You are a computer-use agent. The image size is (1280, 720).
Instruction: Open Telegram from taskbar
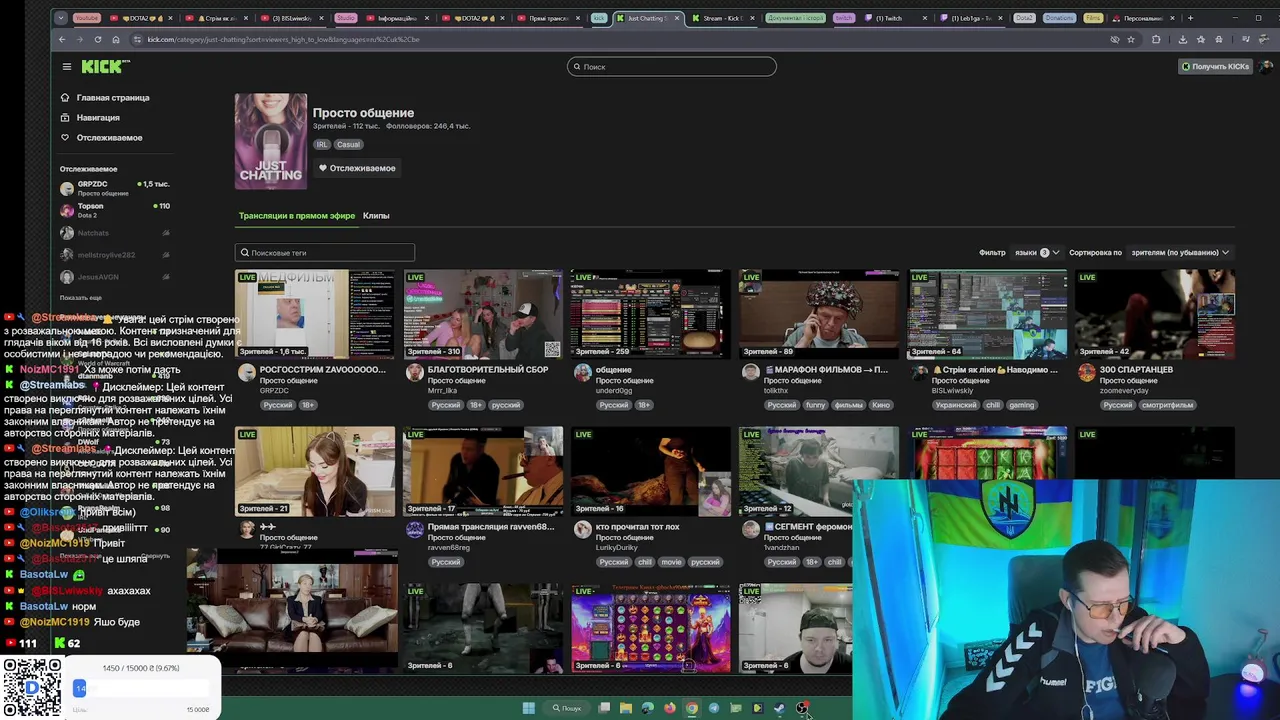(714, 708)
